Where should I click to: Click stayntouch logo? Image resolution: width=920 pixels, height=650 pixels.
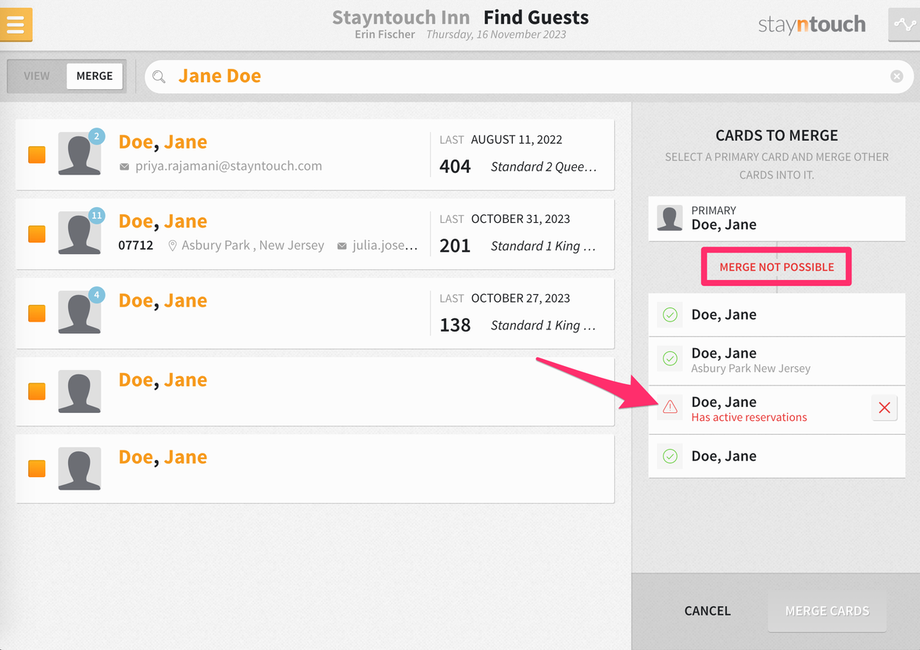[811, 24]
